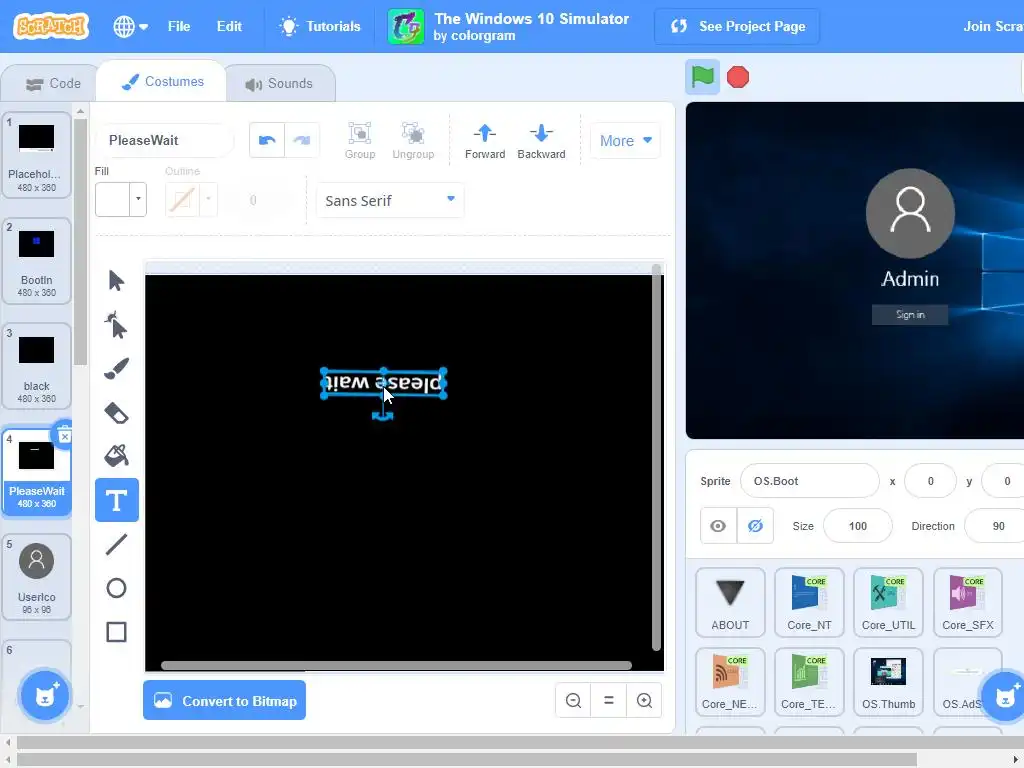
Task: Select the Line tool
Action: (116, 544)
